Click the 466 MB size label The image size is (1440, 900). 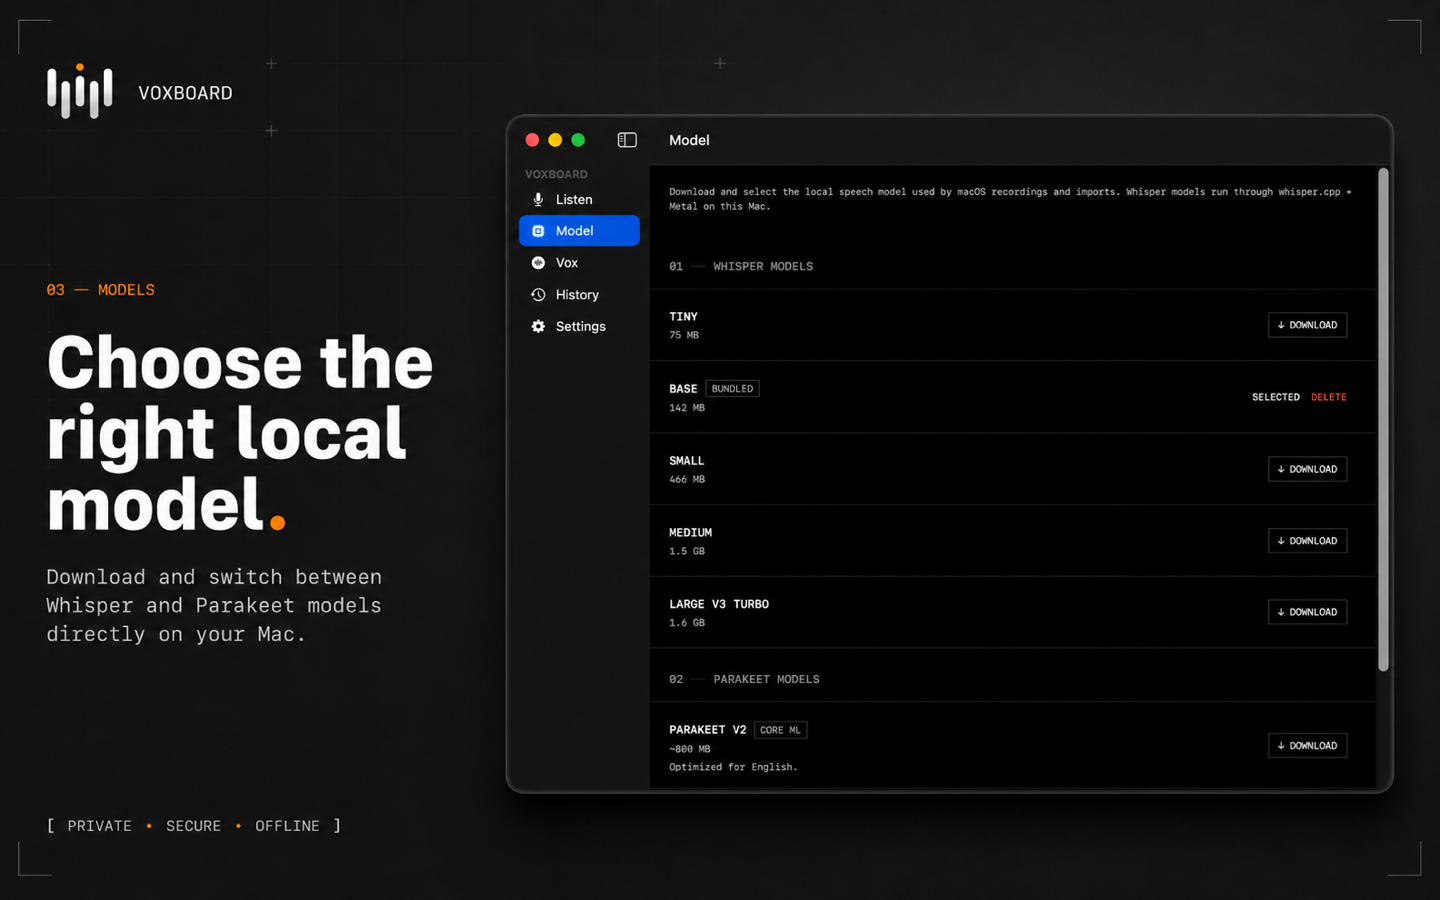click(687, 480)
